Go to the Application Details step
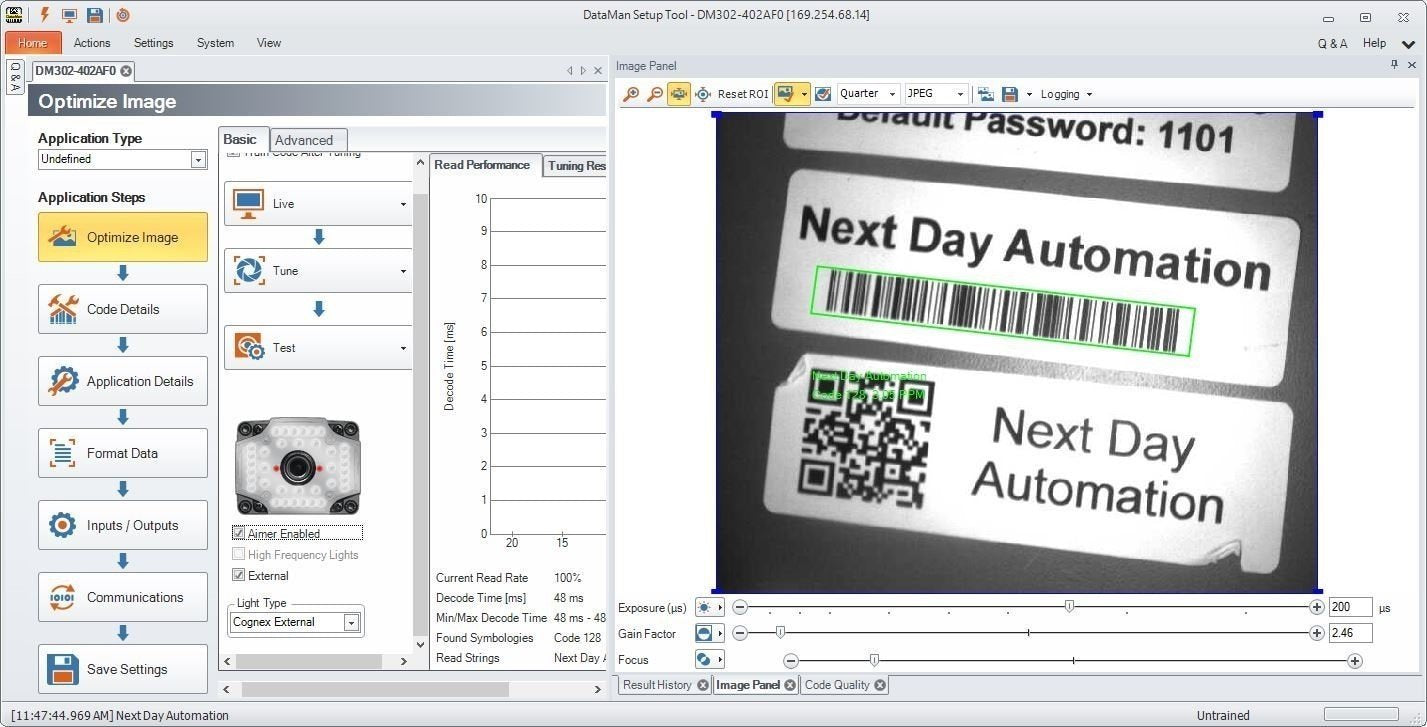1427x727 pixels. (123, 381)
